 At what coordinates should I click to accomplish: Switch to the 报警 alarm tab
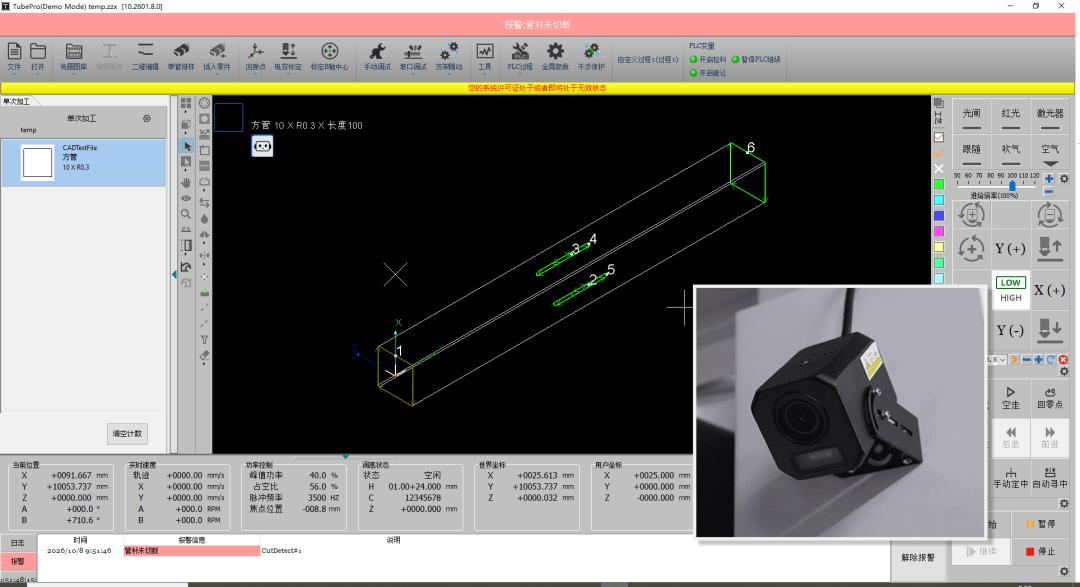point(18,561)
